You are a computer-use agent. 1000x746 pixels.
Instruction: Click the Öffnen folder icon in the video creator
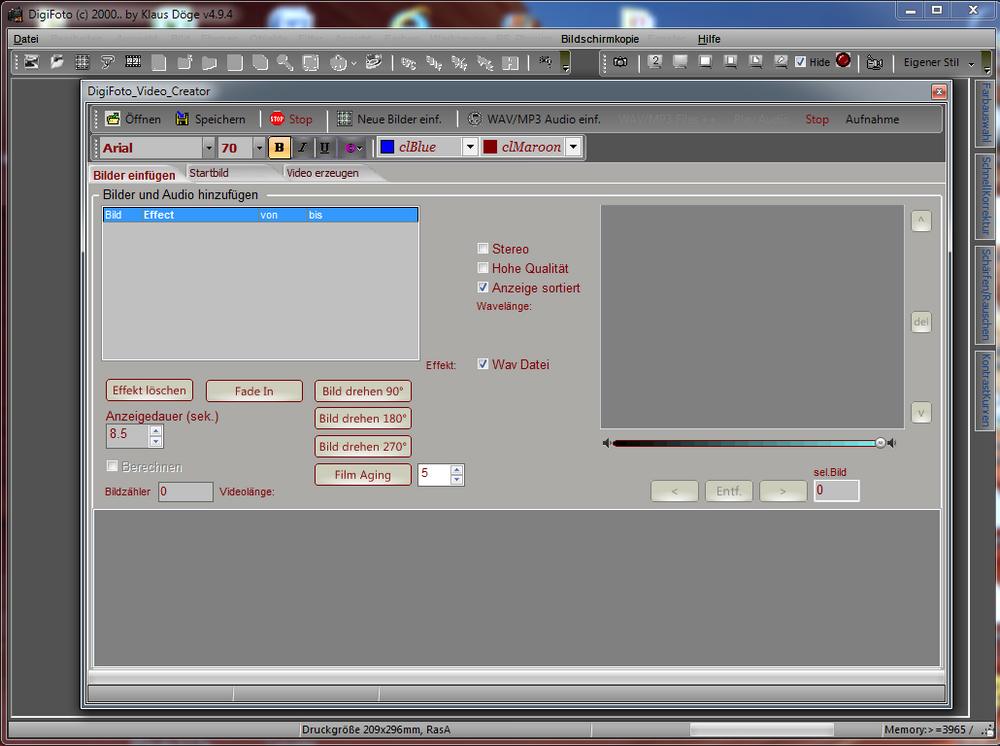113,119
